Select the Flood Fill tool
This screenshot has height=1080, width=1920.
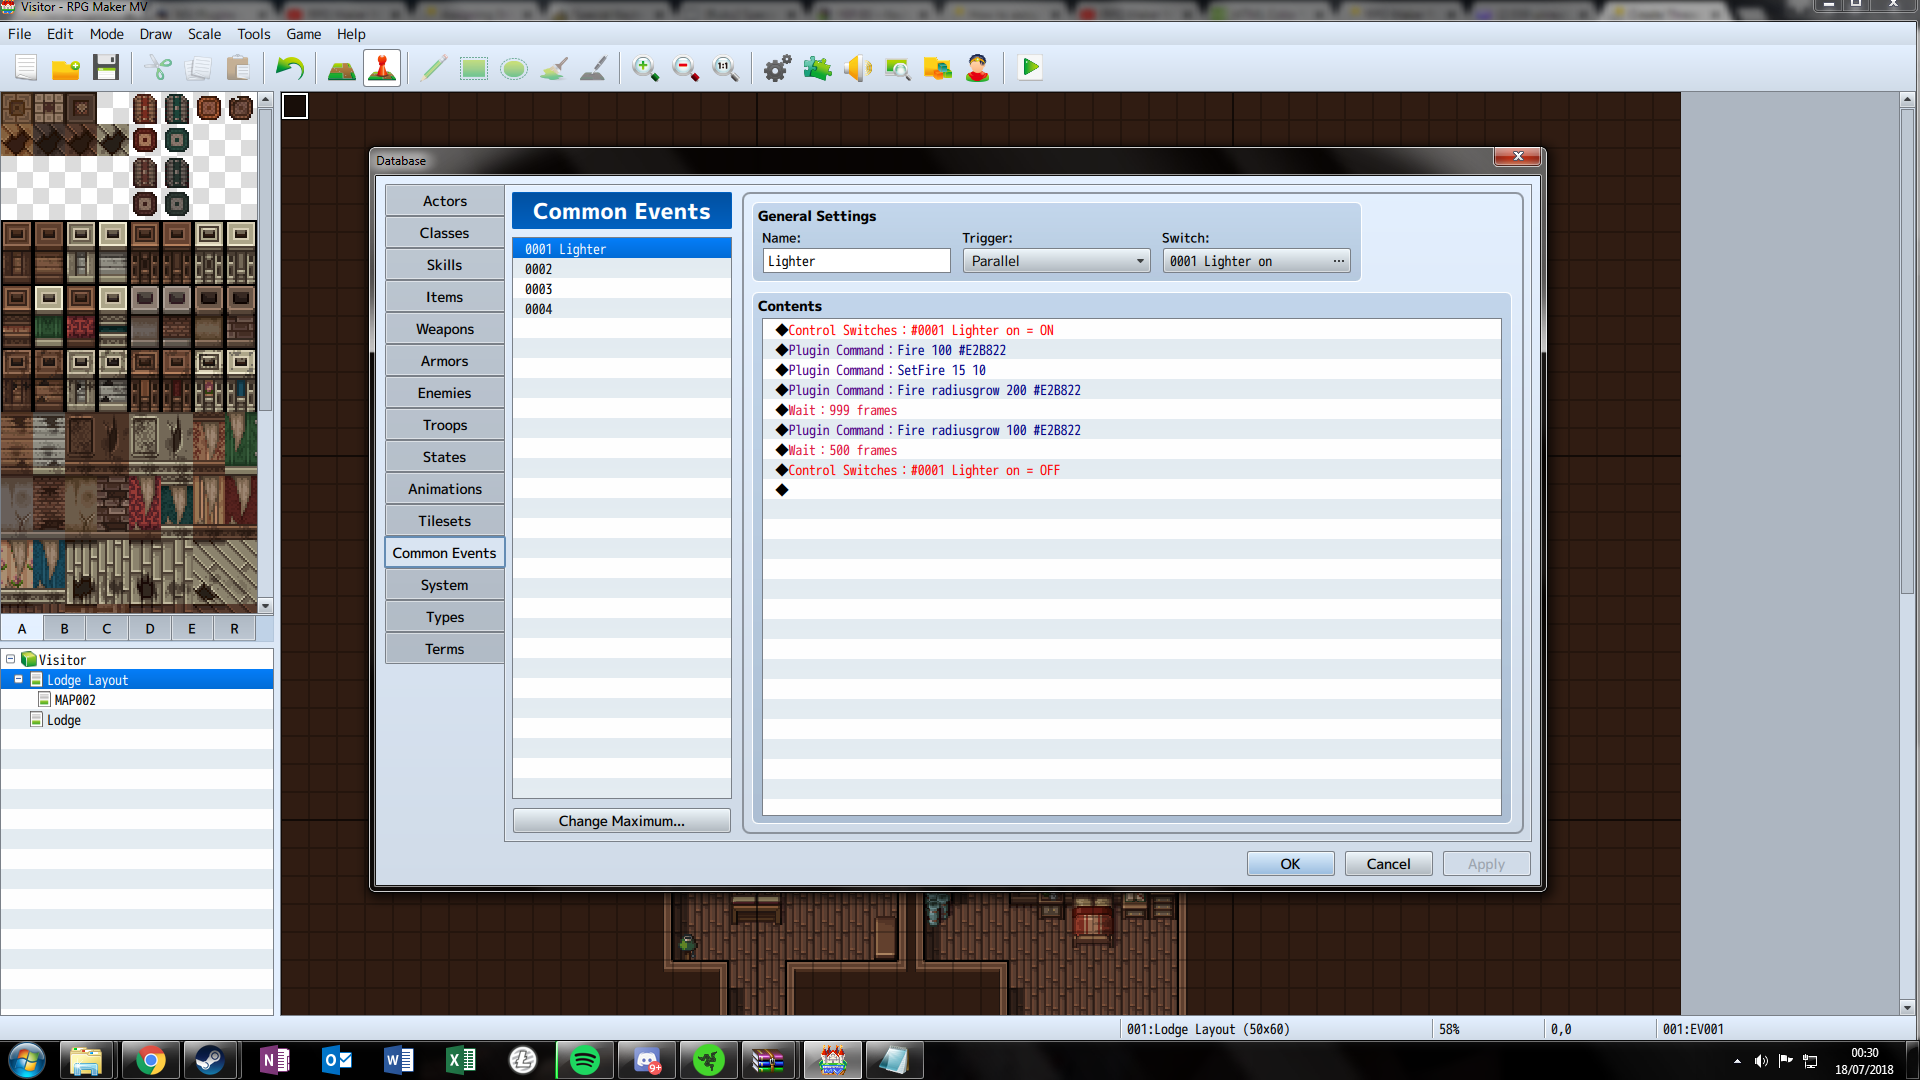554,68
